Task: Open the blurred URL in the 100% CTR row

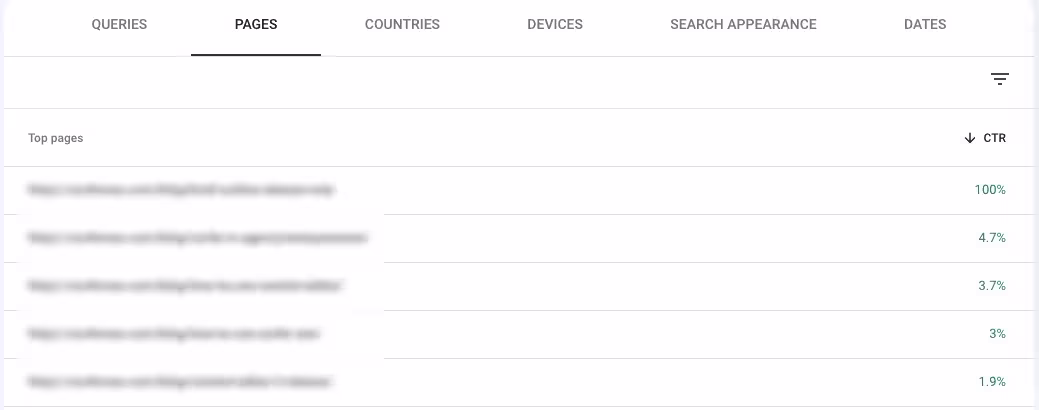Action: click(181, 190)
